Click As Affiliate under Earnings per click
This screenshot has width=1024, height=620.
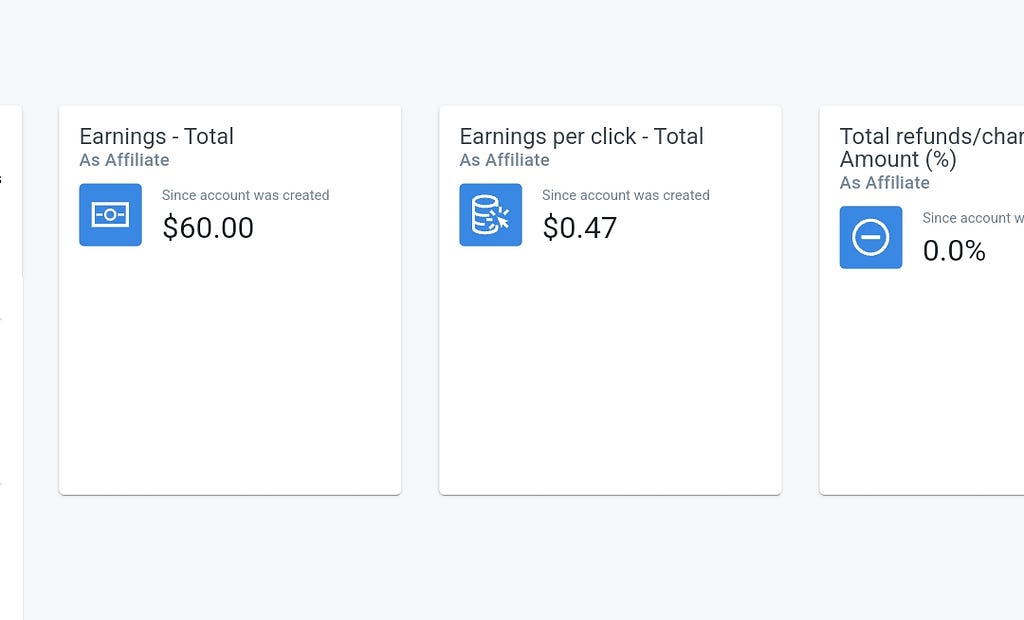504,160
